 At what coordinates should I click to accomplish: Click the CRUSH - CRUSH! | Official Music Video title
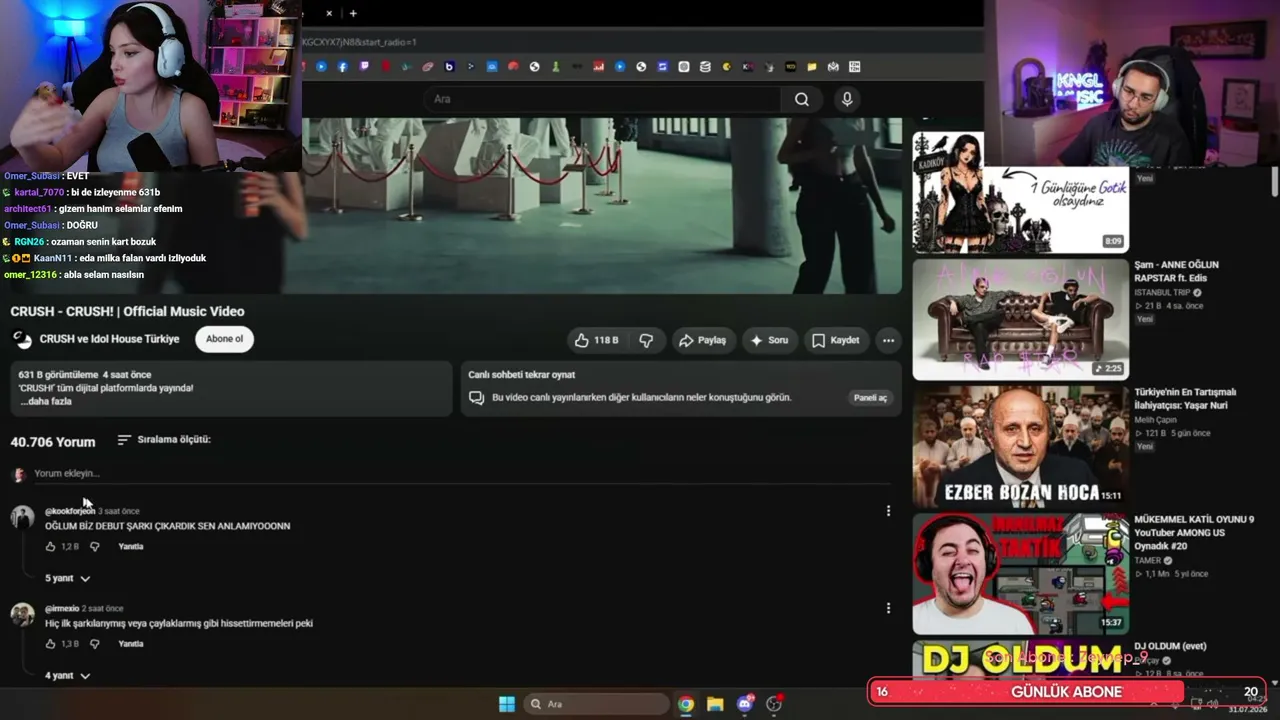tap(128, 311)
